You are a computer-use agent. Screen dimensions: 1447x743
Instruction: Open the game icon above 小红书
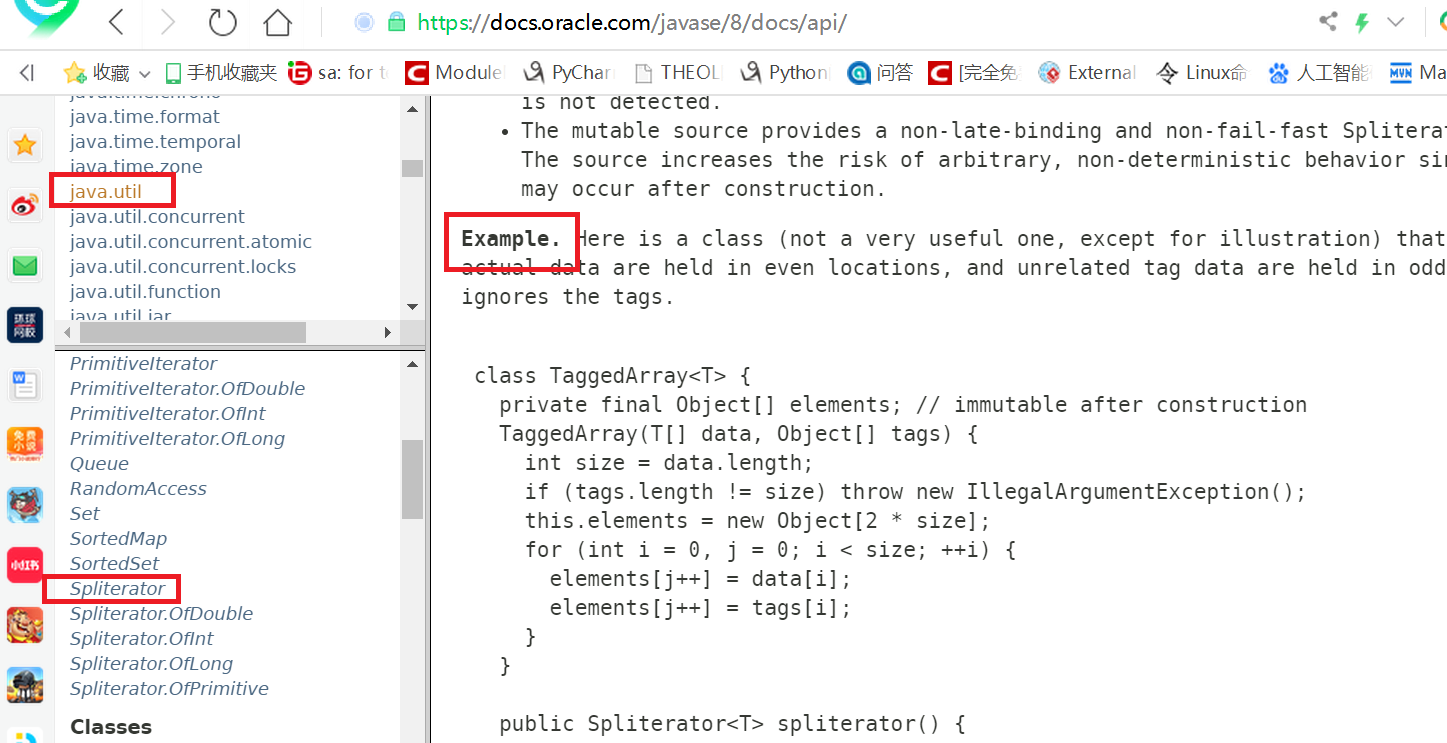click(25, 505)
